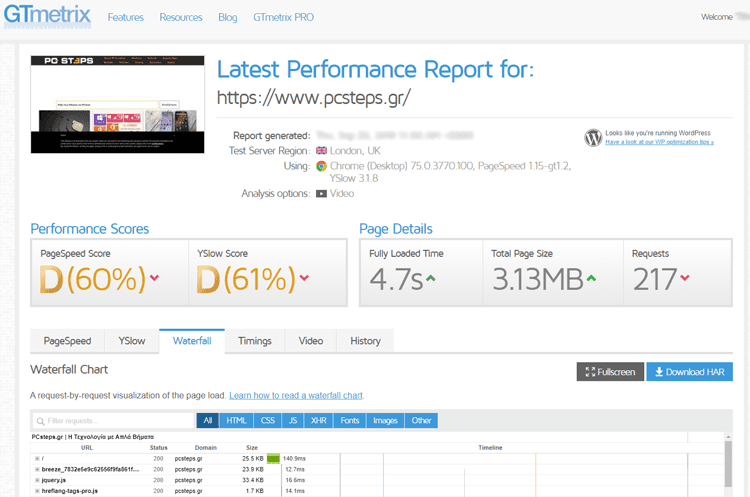The height and width of the screenshot is (497, 750).
Task: Filter waterfall by XHR
Action: tap(319, 420)
